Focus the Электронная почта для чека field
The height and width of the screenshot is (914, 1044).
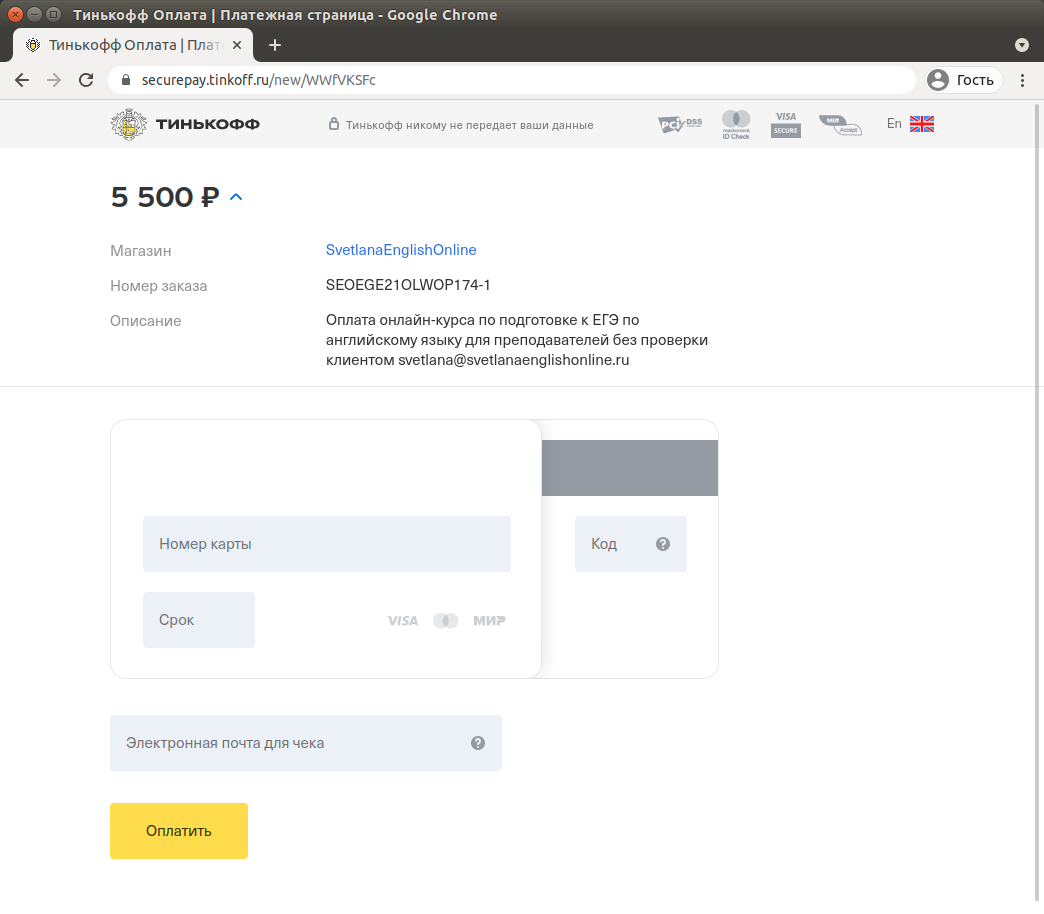pos(306,743)
